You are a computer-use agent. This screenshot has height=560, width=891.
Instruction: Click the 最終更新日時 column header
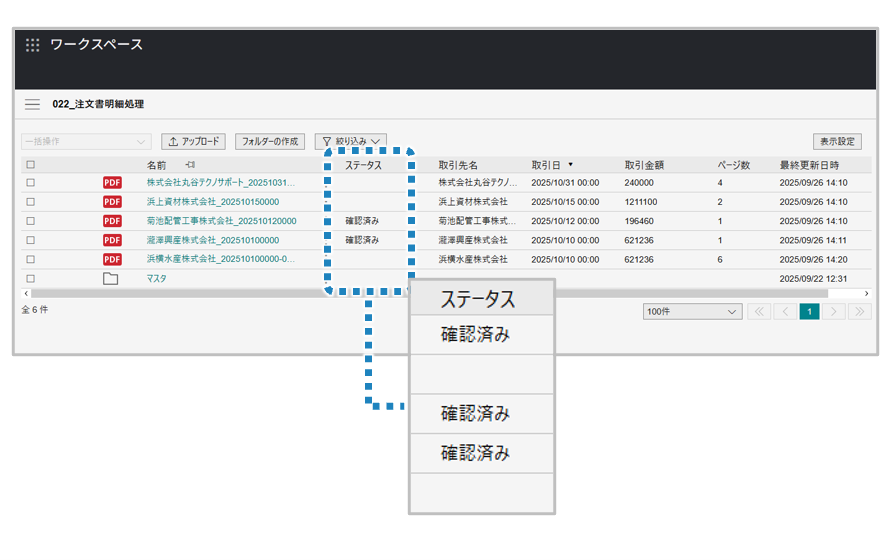(x=809, y=165)
